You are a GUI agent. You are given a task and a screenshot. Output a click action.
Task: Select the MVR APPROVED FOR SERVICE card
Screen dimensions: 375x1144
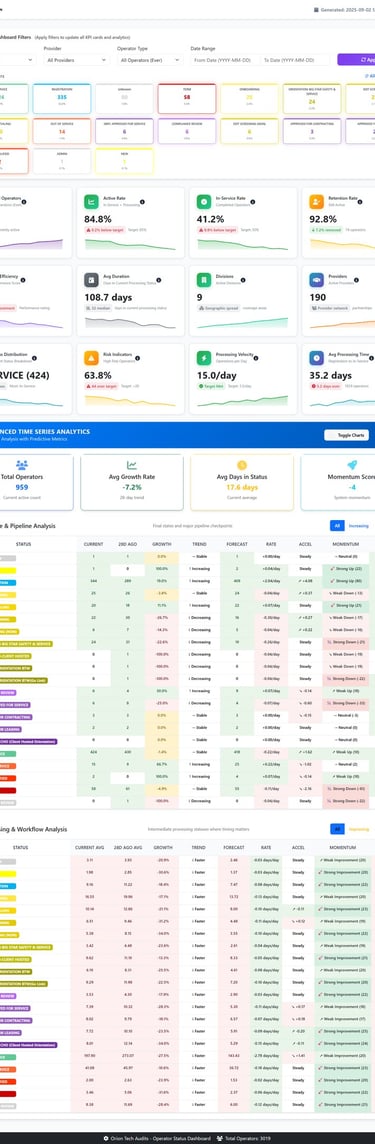124,131
